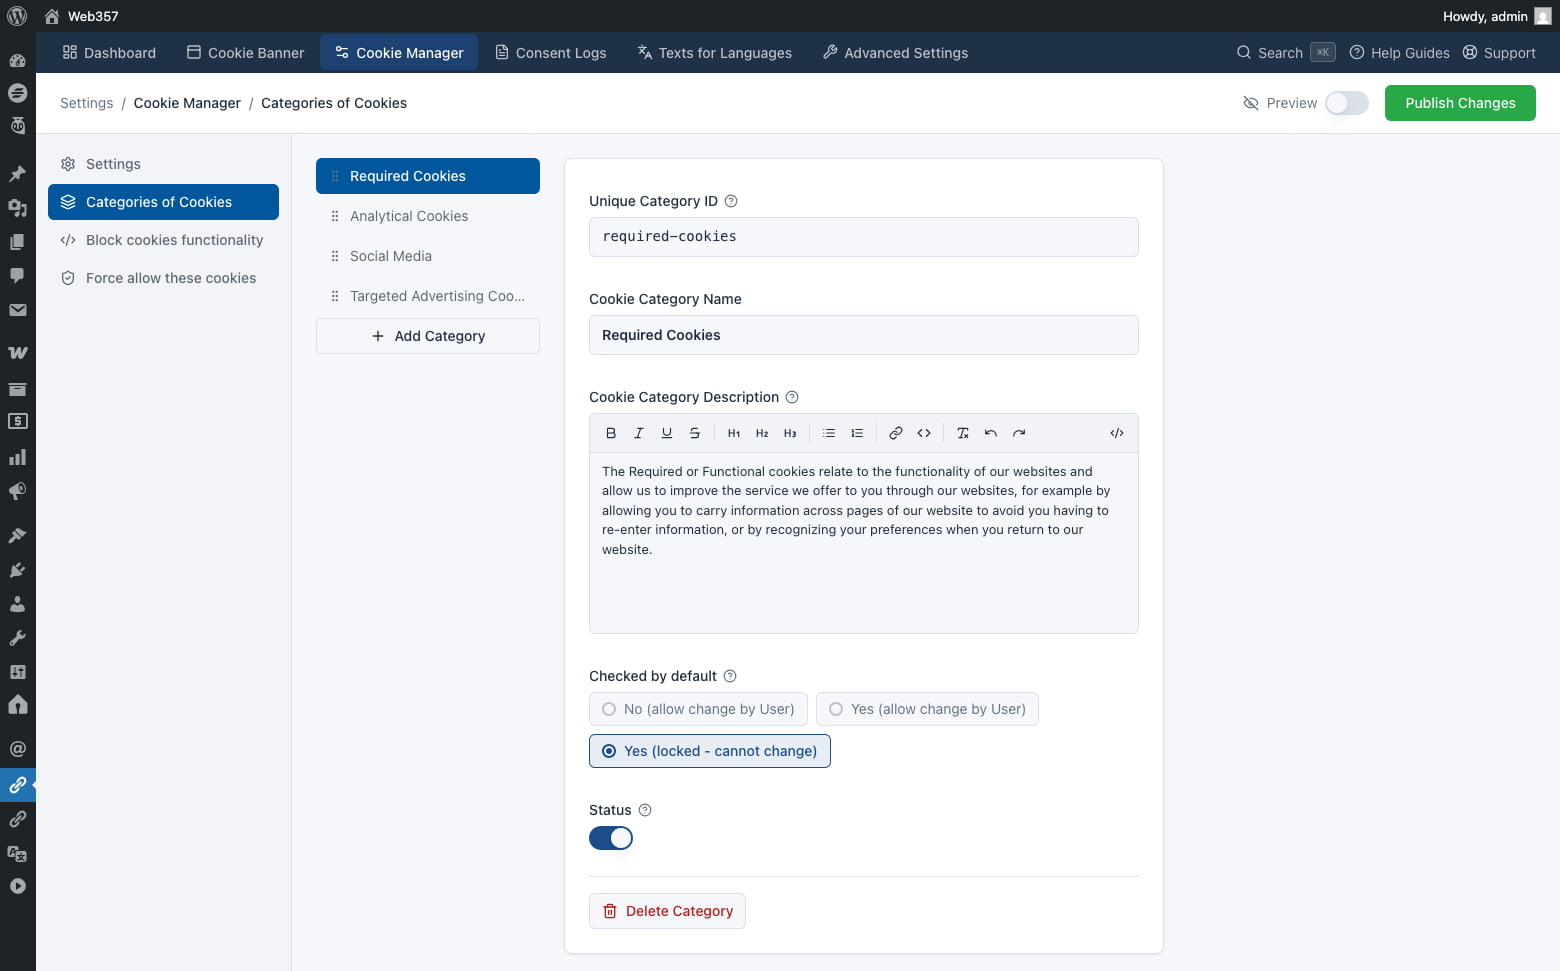1560x971 pixels.
Task: Open the Dashboard tab
Action: pos(109,53)
